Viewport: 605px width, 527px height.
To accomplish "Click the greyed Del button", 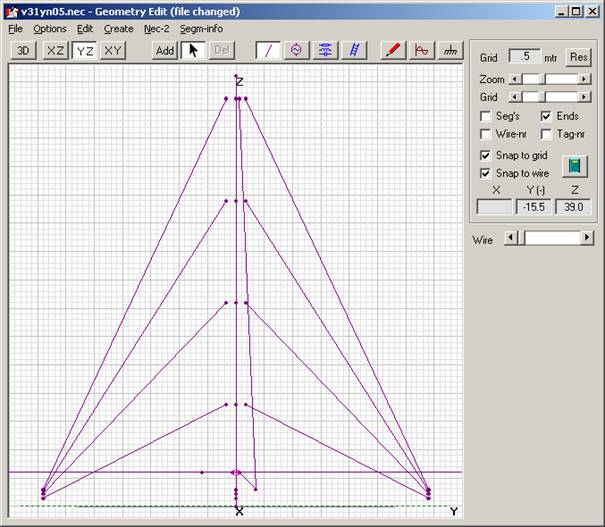I will pyautogui.click(x=221, y=51).
